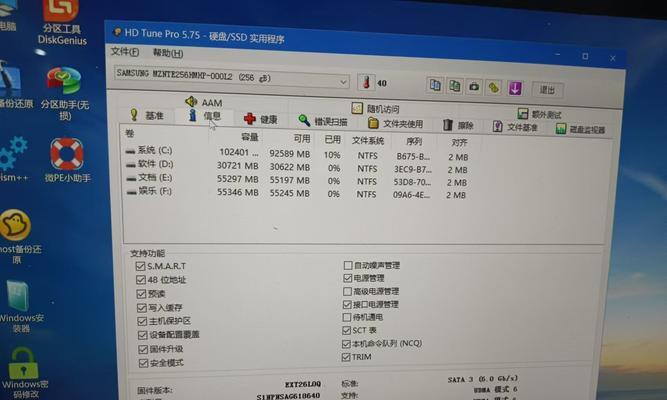The width and height of the screenshot is (667, 400).
Task: Click the first copy-to-clipboard toolbar icon
Action: click(x=434, y=85)
